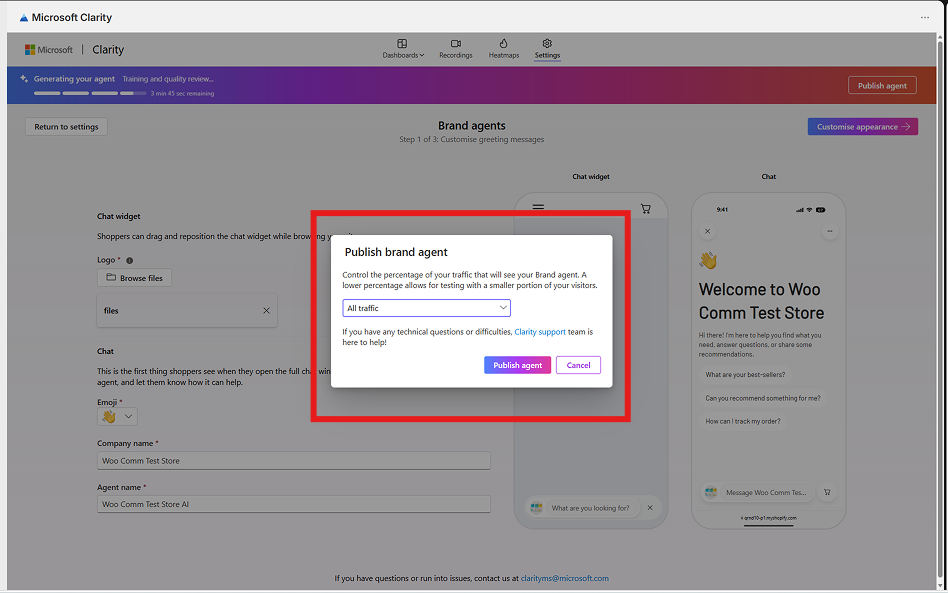
Task: Select 'How can I track my order?' suggestion
Action: pos(742,421)
